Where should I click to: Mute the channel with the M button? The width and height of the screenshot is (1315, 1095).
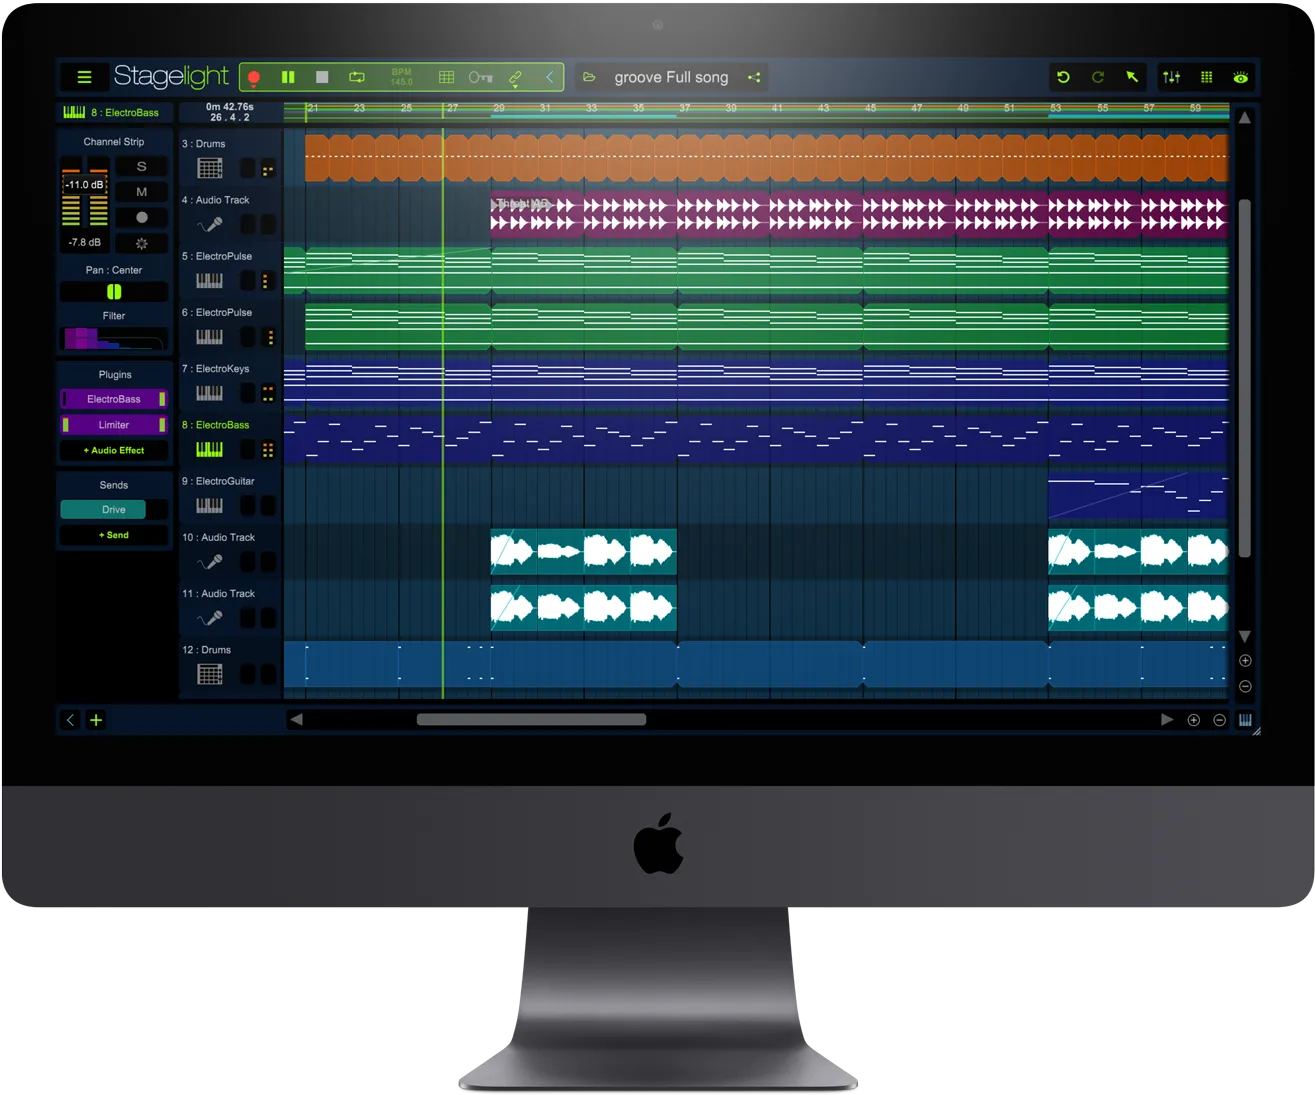[141, 192]
